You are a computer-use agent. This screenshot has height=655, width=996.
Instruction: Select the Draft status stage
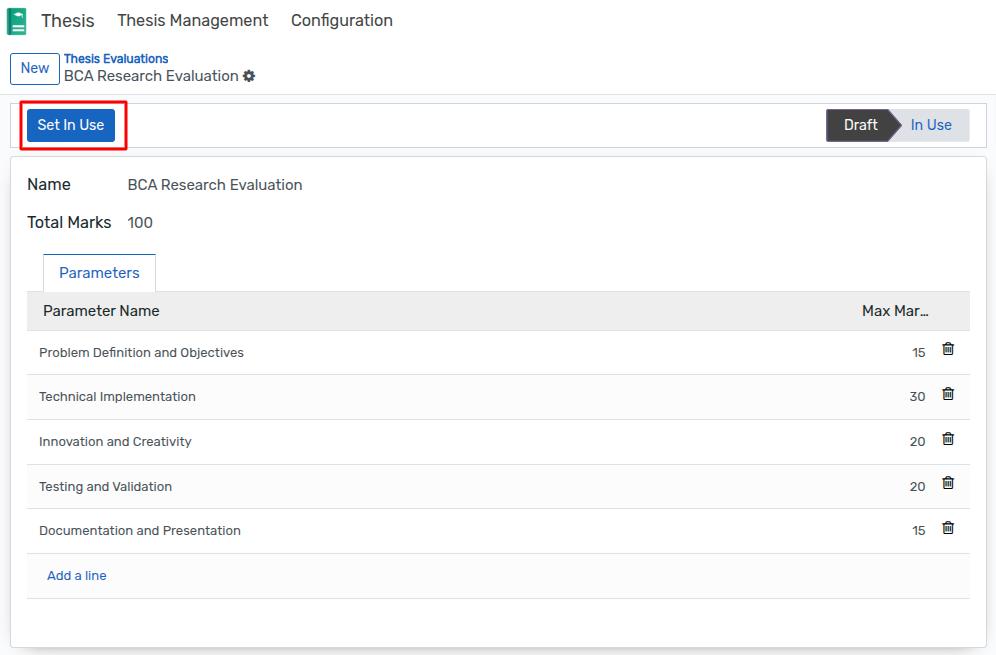[860, 125]
